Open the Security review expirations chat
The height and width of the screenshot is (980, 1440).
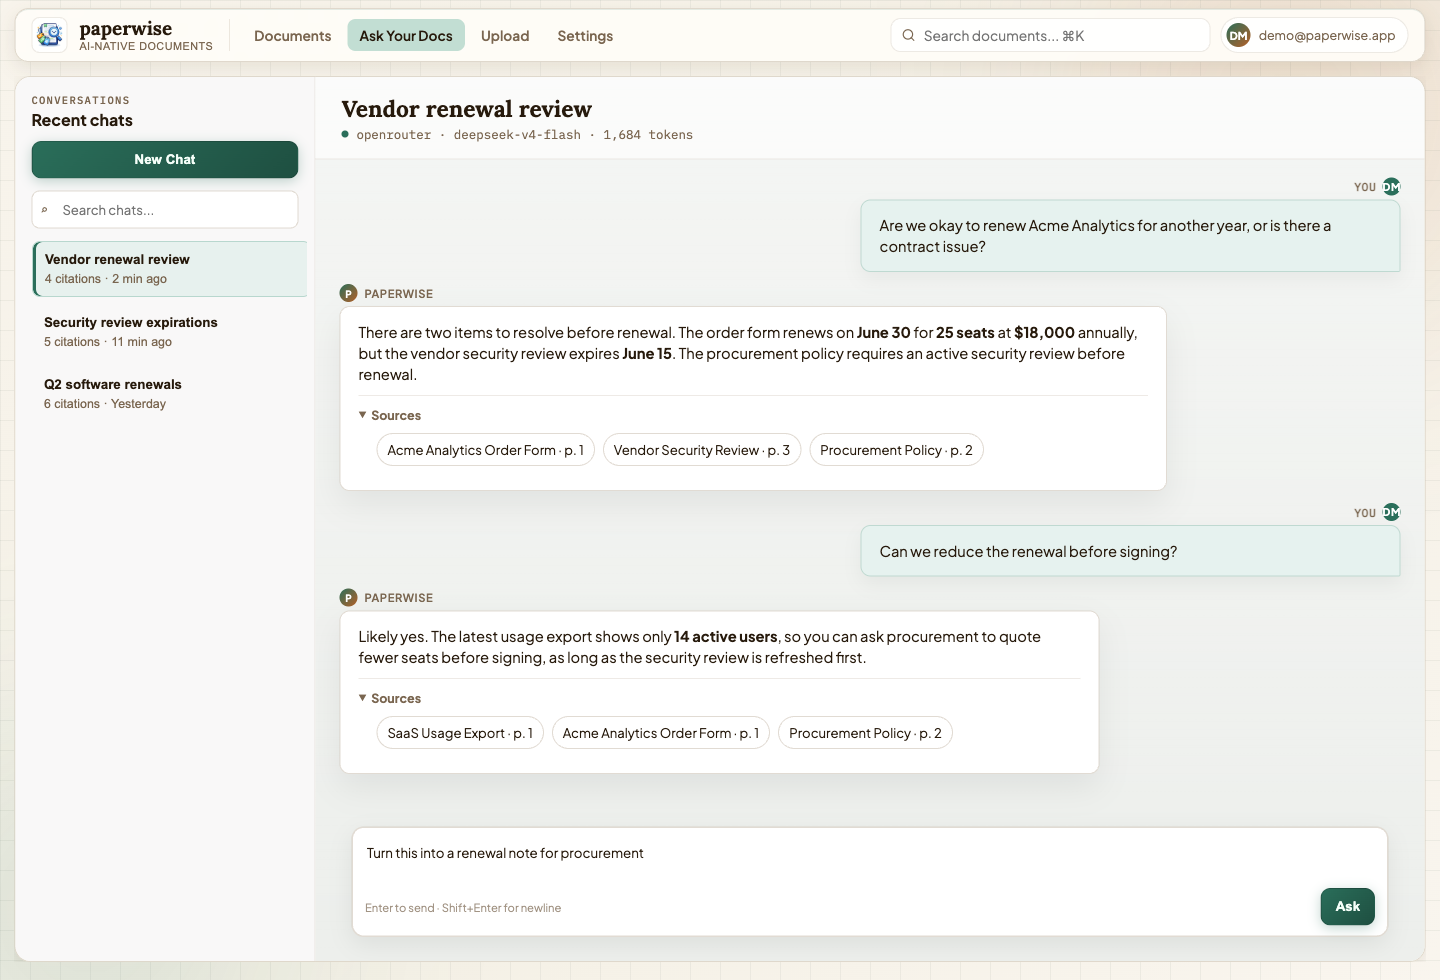tap(170, 331)
